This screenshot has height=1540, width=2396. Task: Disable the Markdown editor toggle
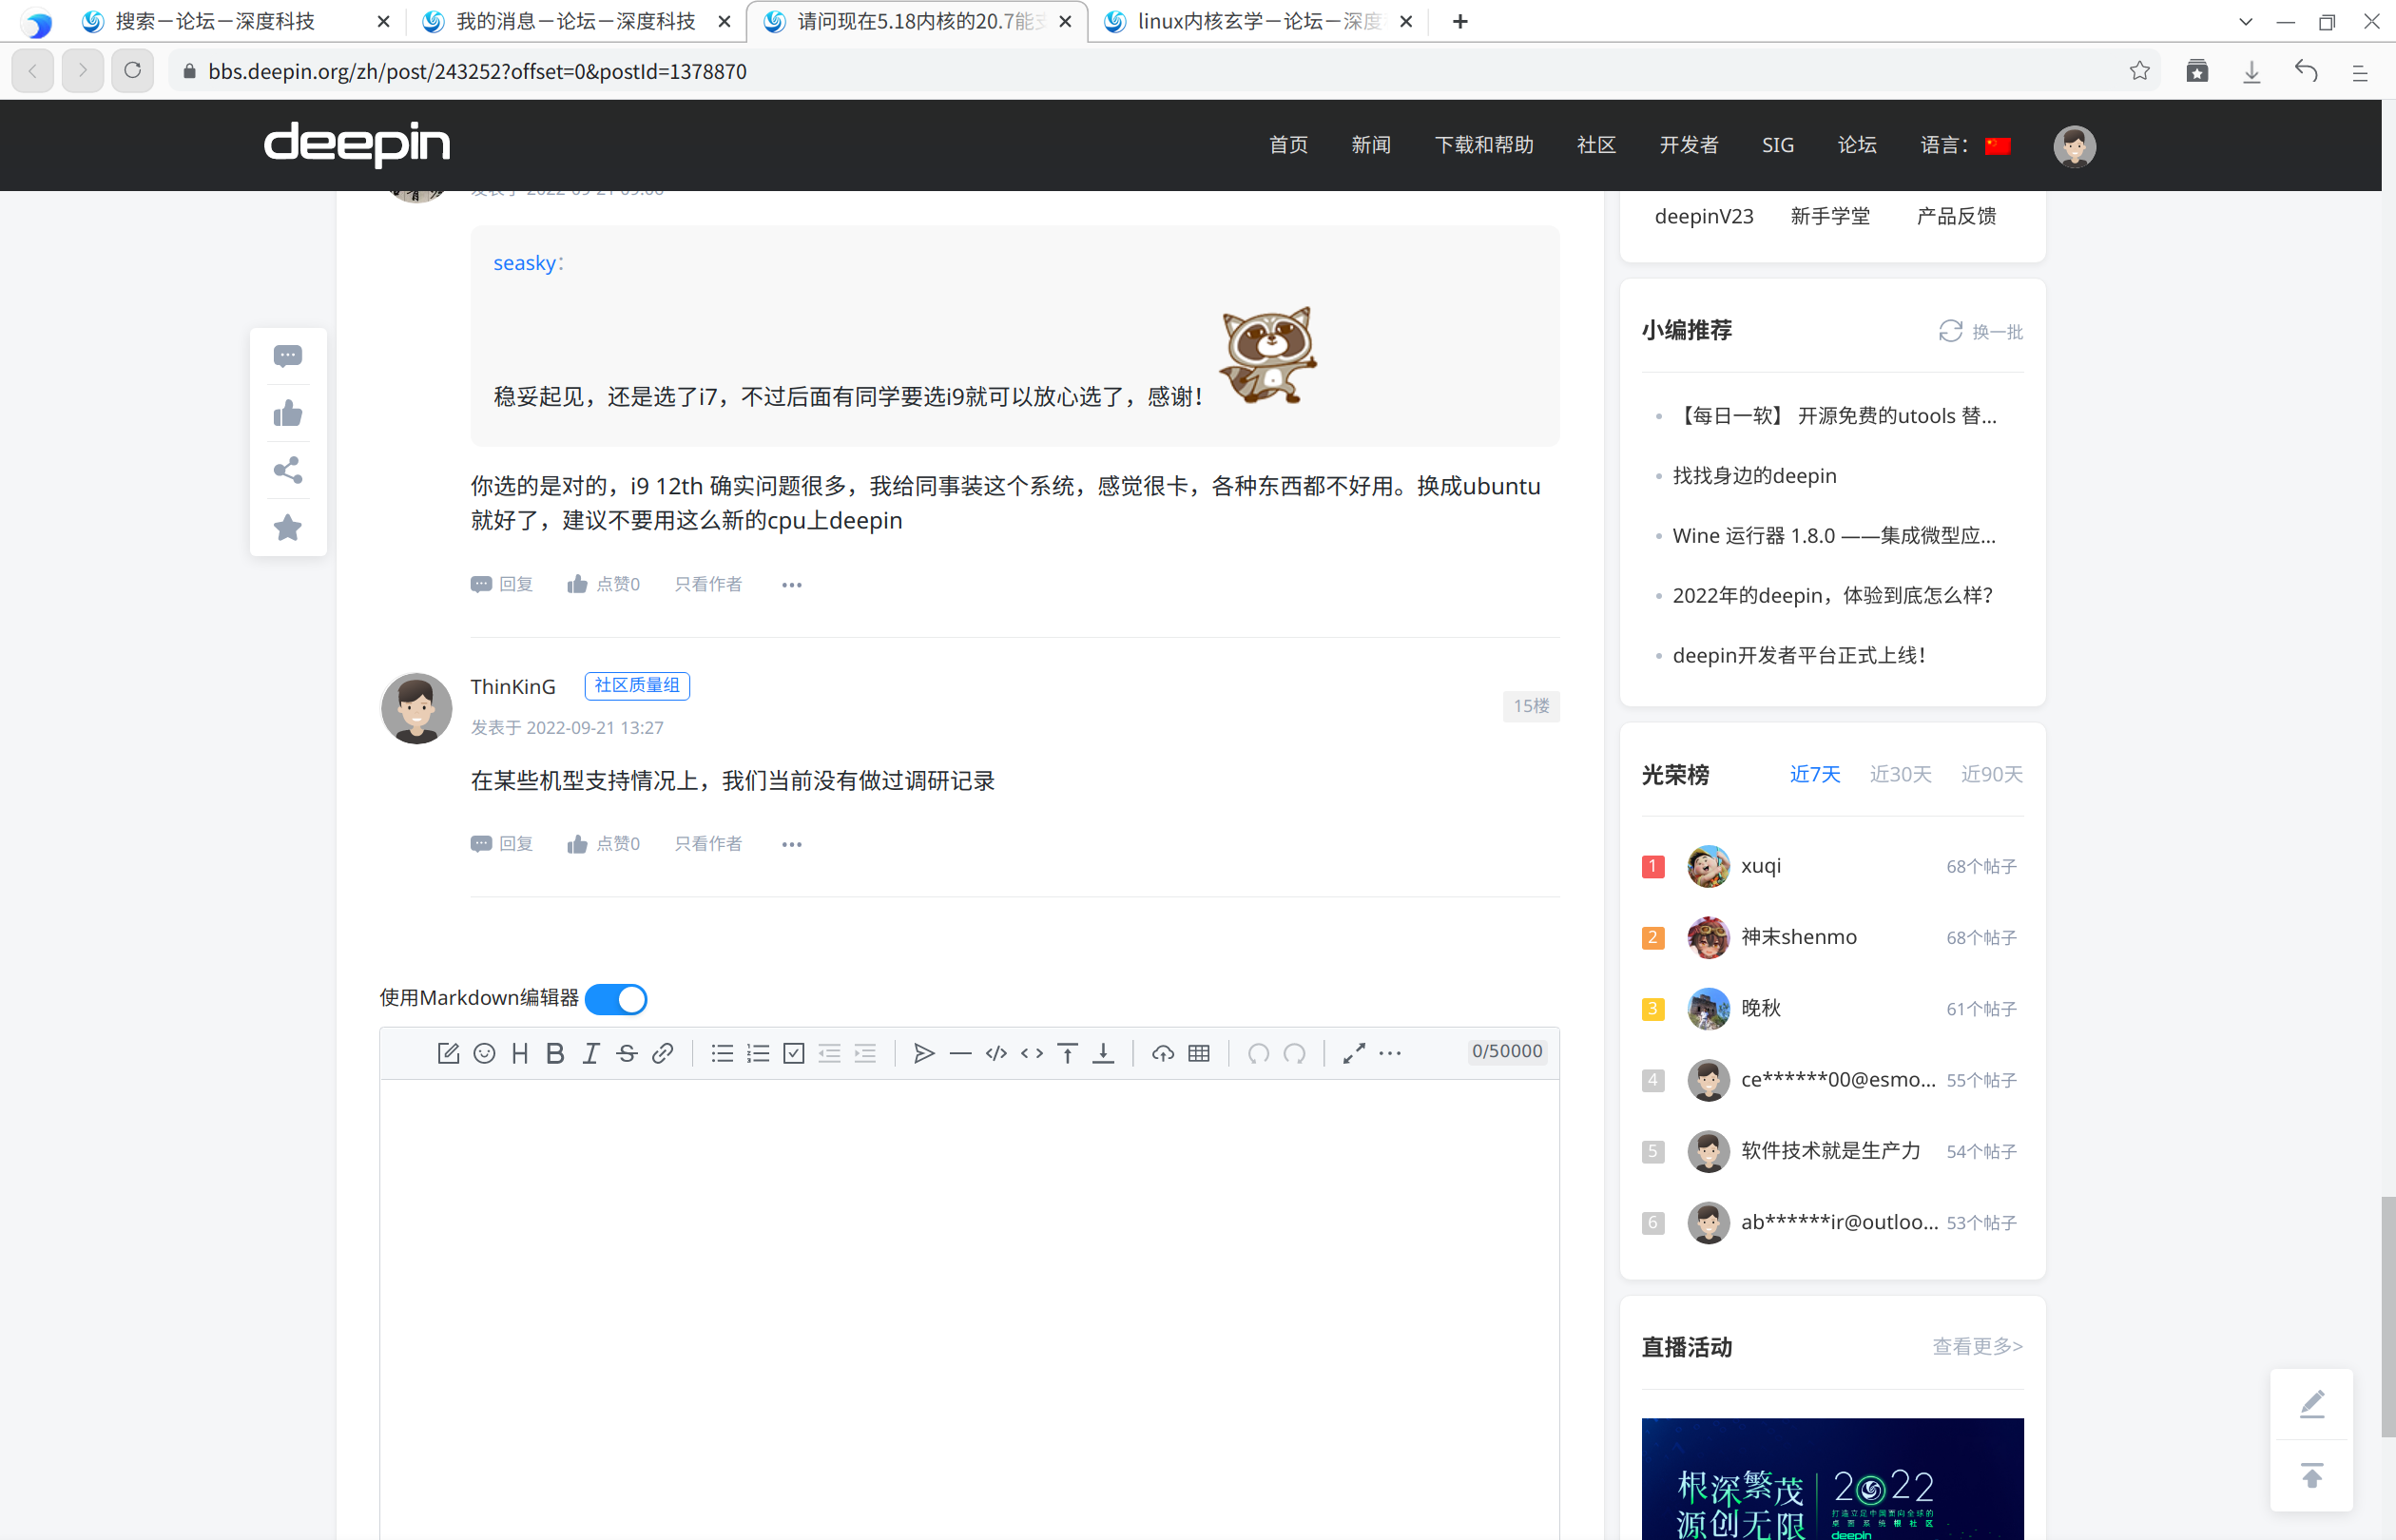point(616,998)
